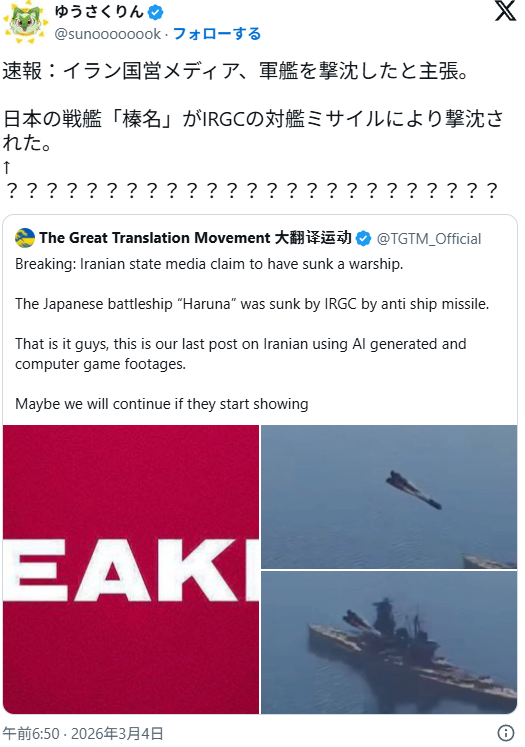Image resolution: width=525 pixels, height=747 pixels.
Task: Open the @TGTM_Official handle
Action: click(x=429, y=239)
